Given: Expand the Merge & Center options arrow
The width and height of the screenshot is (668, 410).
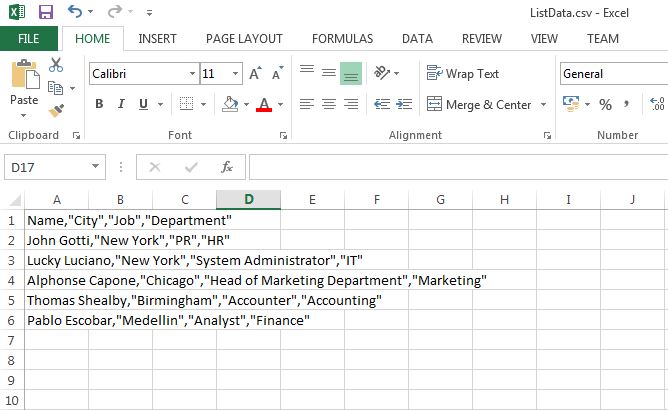Looking at the screenshot, I should 543,104.
